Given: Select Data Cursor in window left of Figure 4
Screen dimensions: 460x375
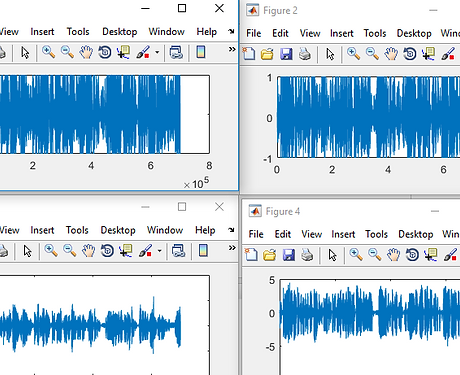Looking at the screenshot, I should [126, 251].
